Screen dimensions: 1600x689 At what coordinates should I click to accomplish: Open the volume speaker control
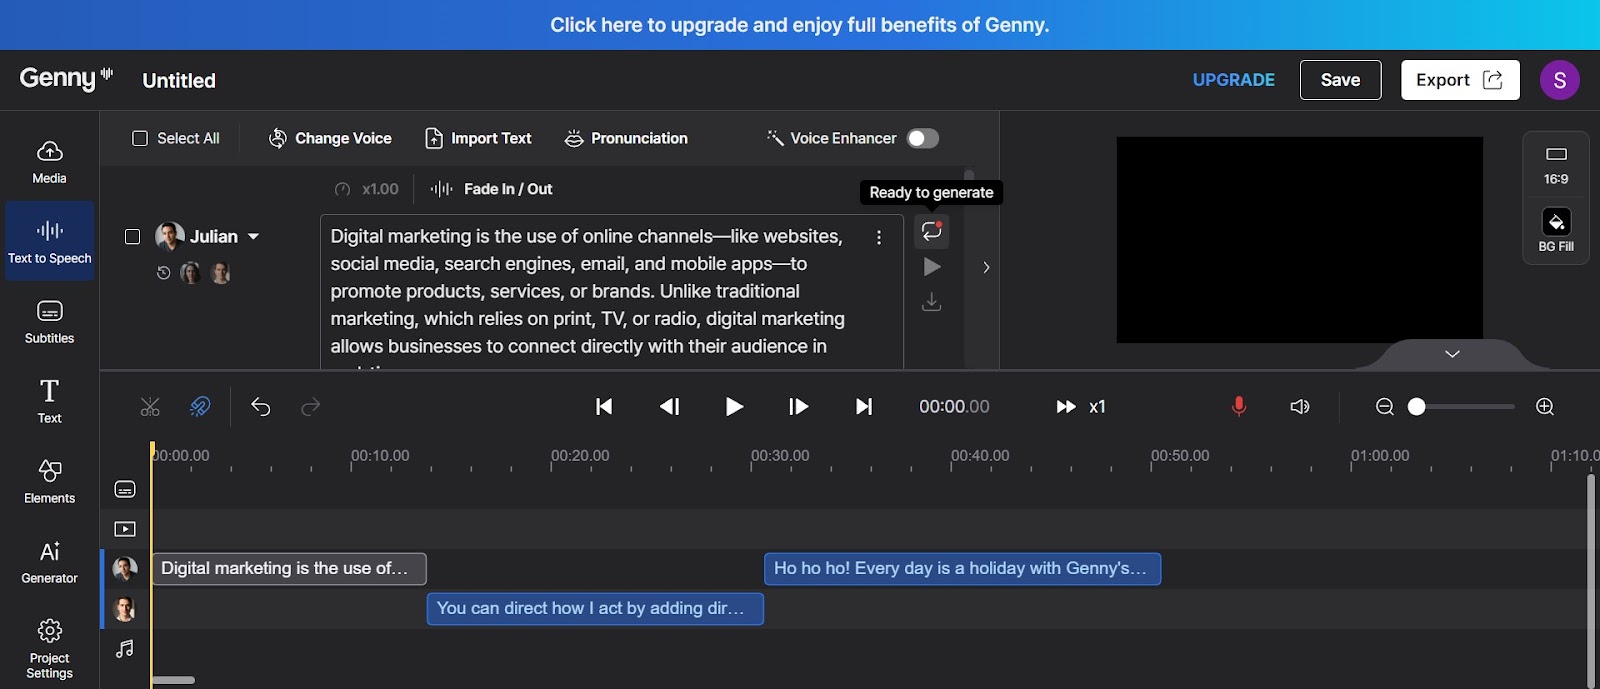coord(1300,407)
